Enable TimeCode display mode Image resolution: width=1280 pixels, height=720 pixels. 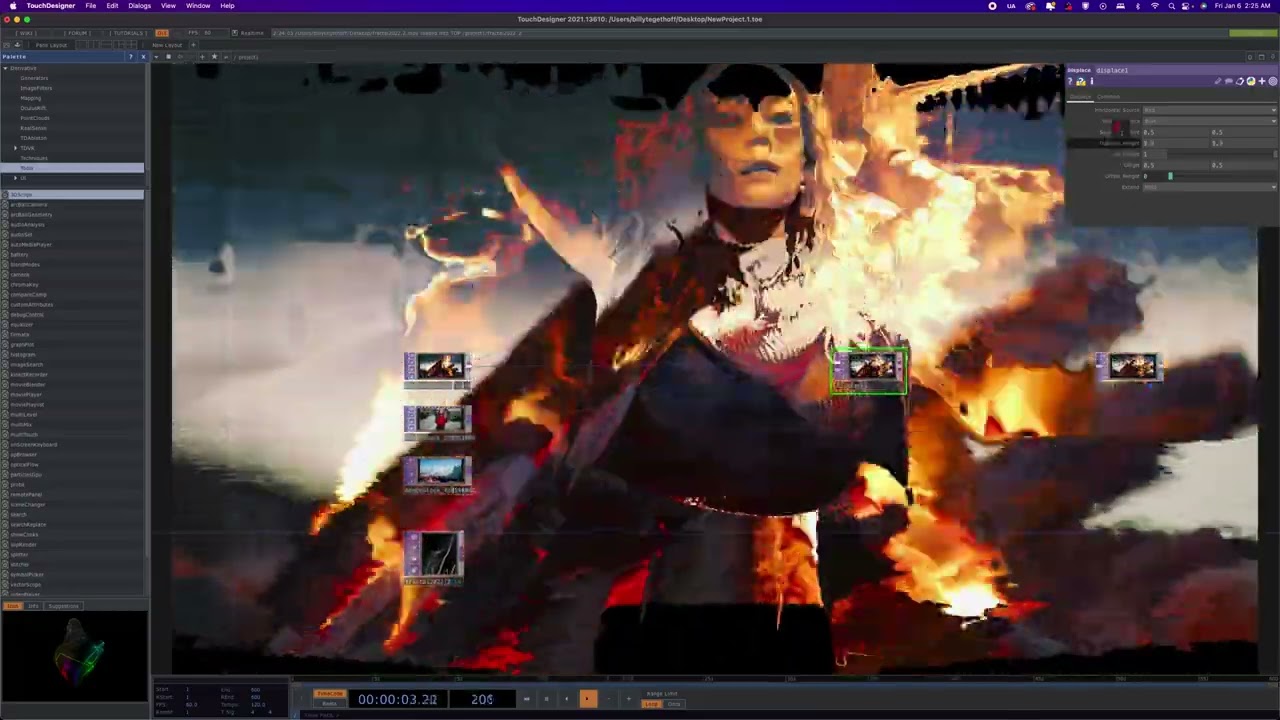329,693
